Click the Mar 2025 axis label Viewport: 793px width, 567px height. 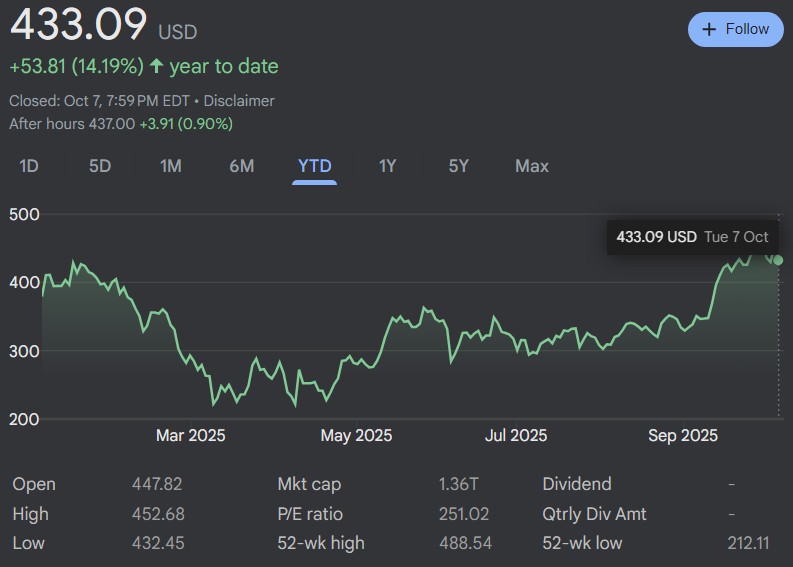pos(190,435)
